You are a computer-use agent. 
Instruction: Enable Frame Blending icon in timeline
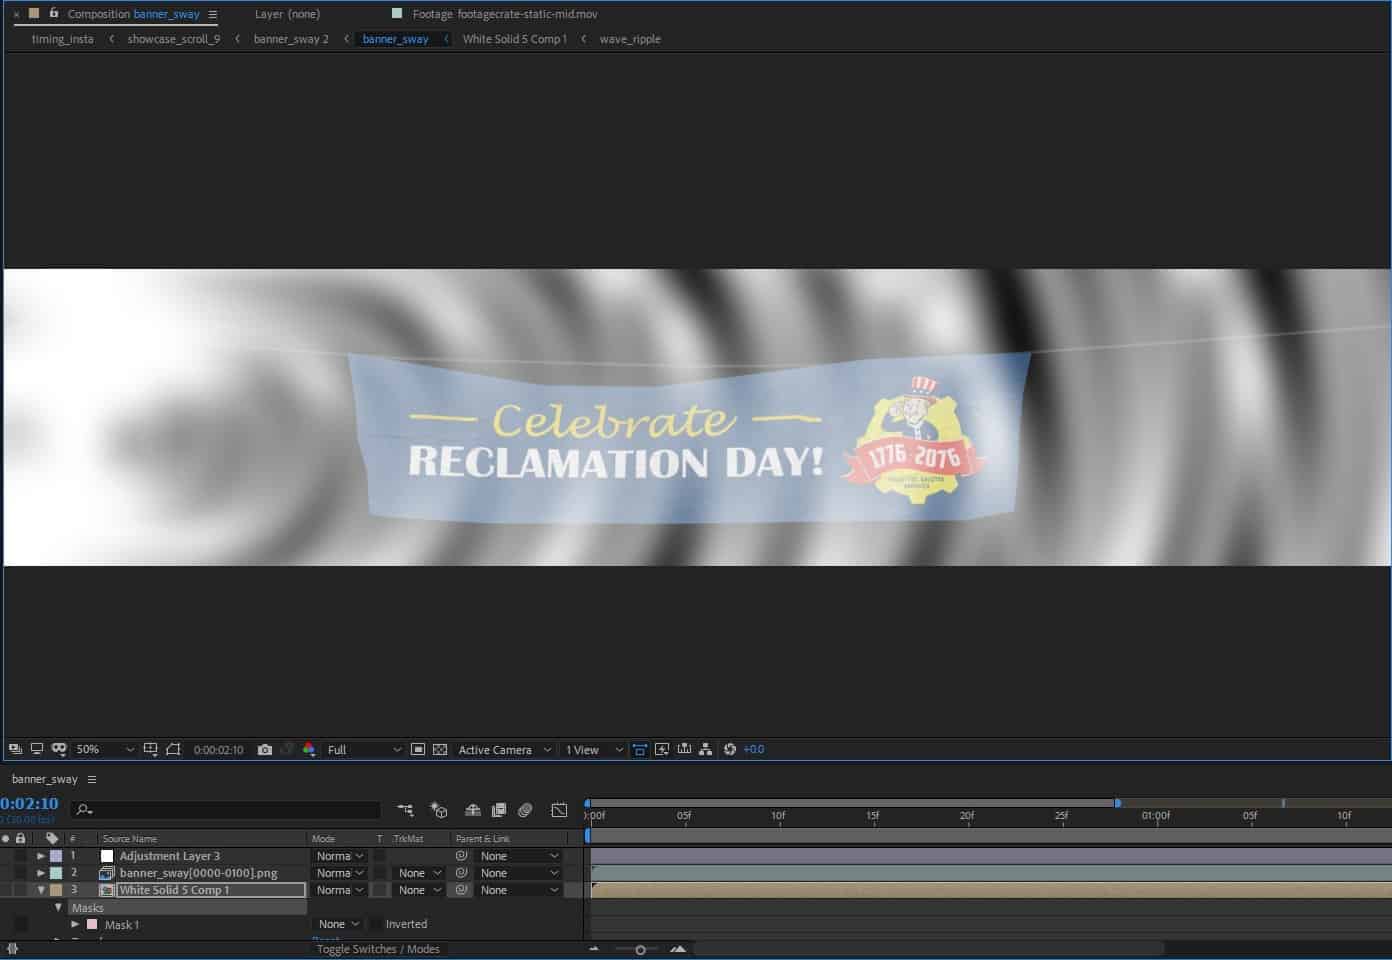click(x=499, y=810)
